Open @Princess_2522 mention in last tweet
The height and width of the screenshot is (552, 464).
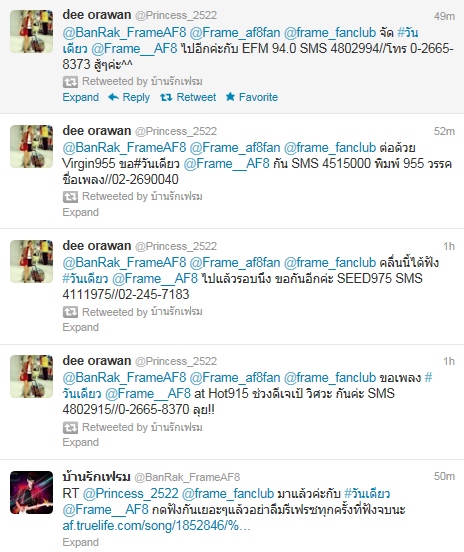[131, 494]
